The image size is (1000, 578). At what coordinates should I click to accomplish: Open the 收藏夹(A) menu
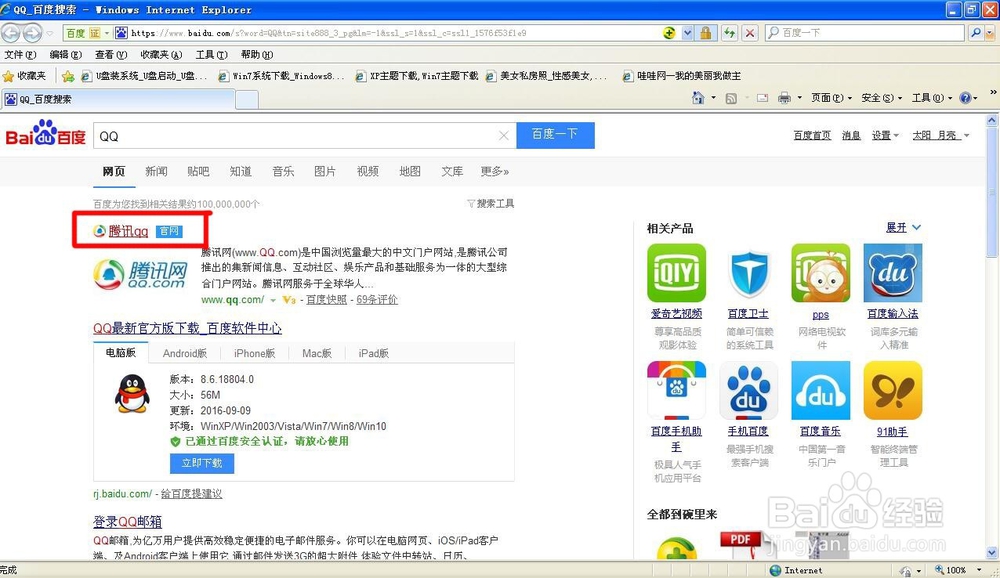coord(161,55)
